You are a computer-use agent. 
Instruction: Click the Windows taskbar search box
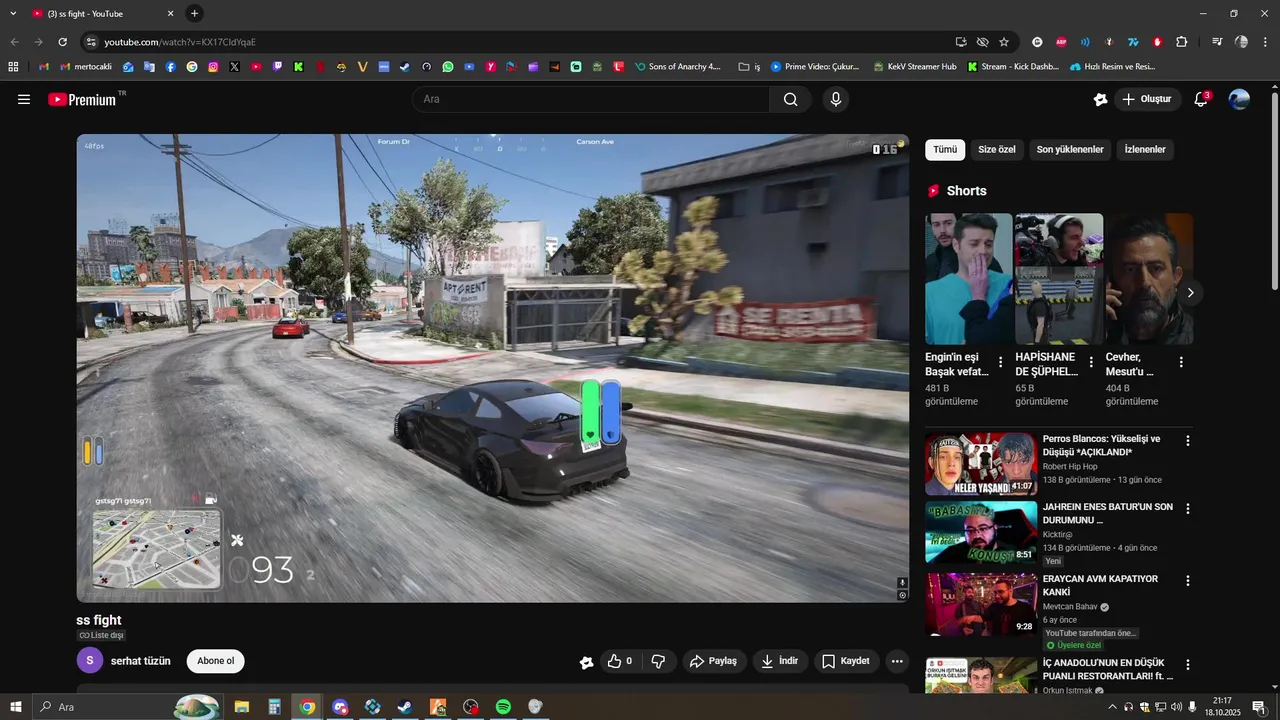[x=126, y=707]
